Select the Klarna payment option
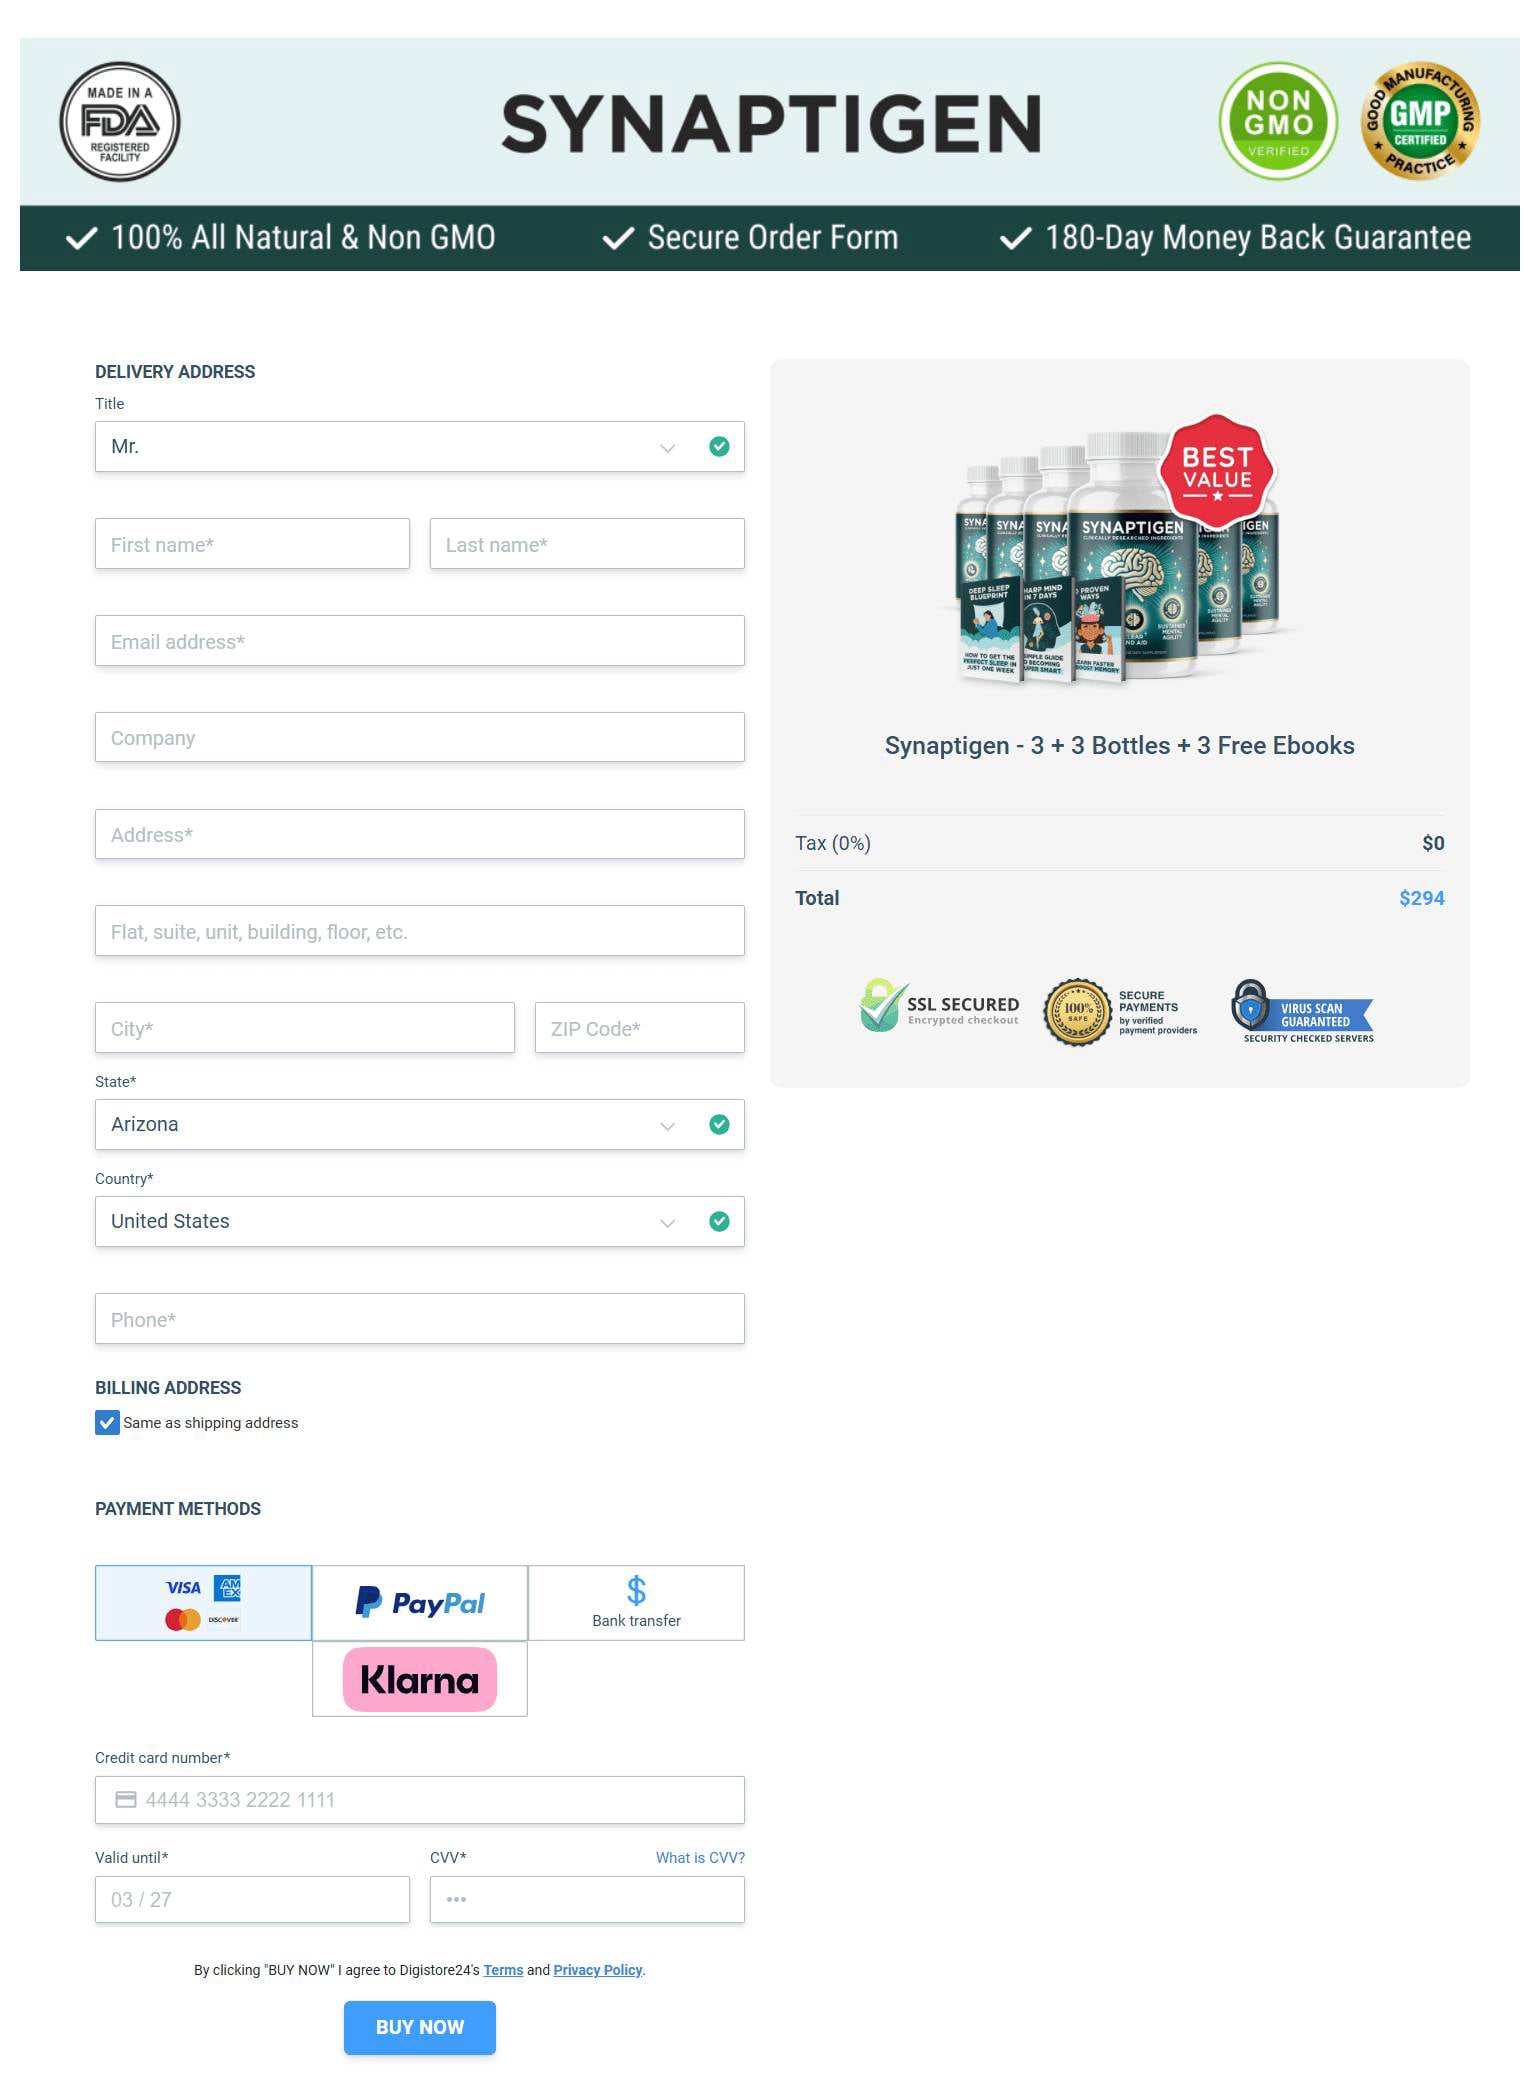The height and width of the screenshot is (2086, 1524). (420, 1679)
